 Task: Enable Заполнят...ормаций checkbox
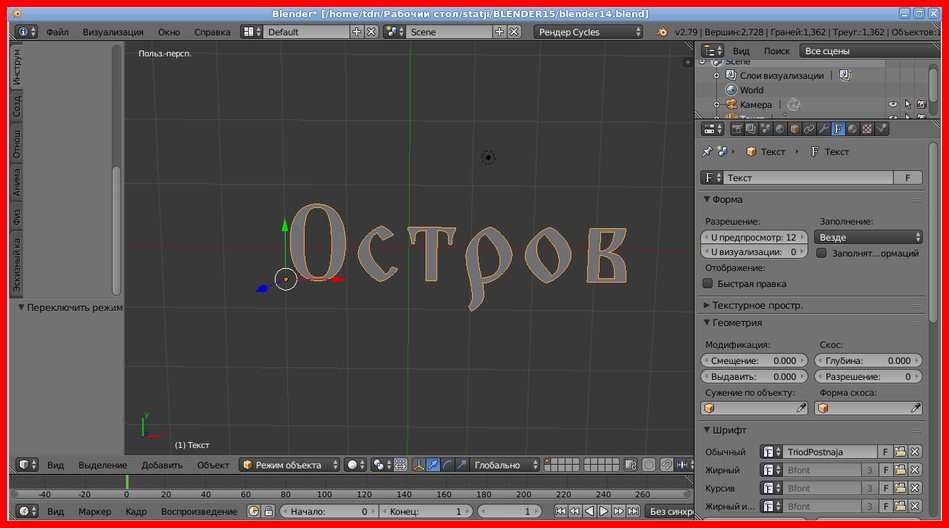[821, 253]
